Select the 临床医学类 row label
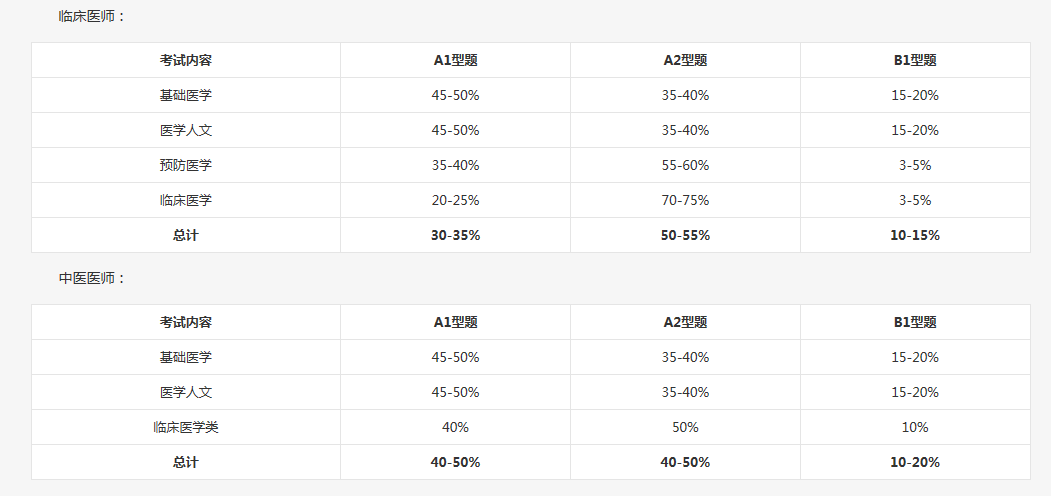Viewport: 1051px width, 496px height. 186,427
